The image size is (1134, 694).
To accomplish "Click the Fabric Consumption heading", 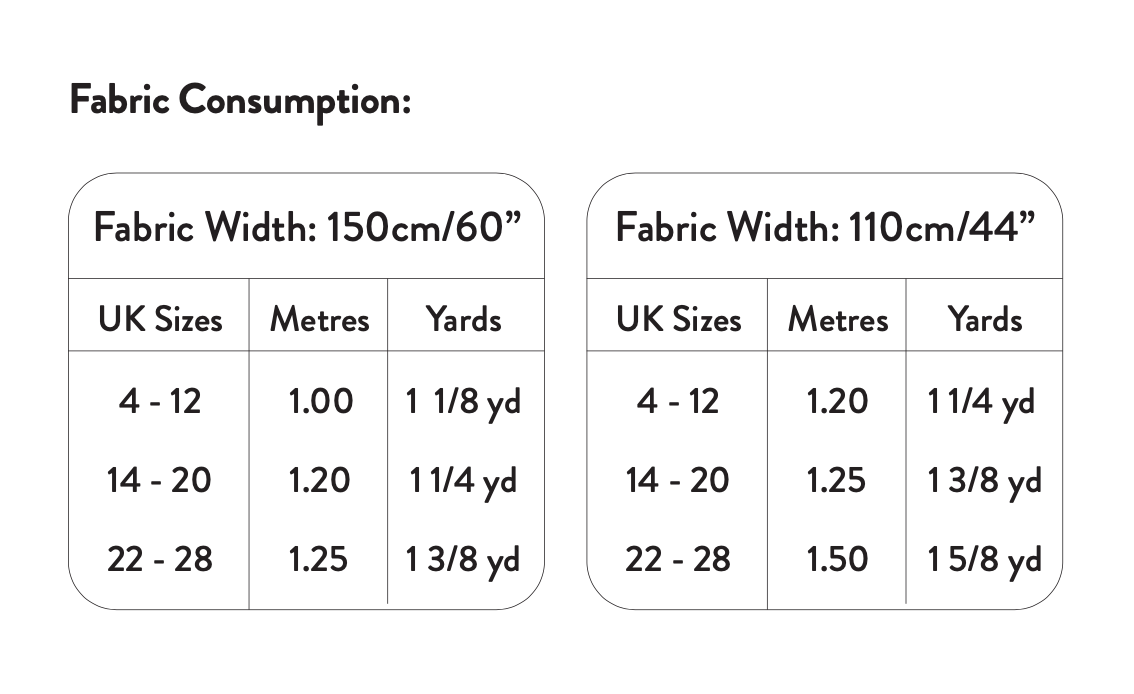I will [x=240, y=102].
